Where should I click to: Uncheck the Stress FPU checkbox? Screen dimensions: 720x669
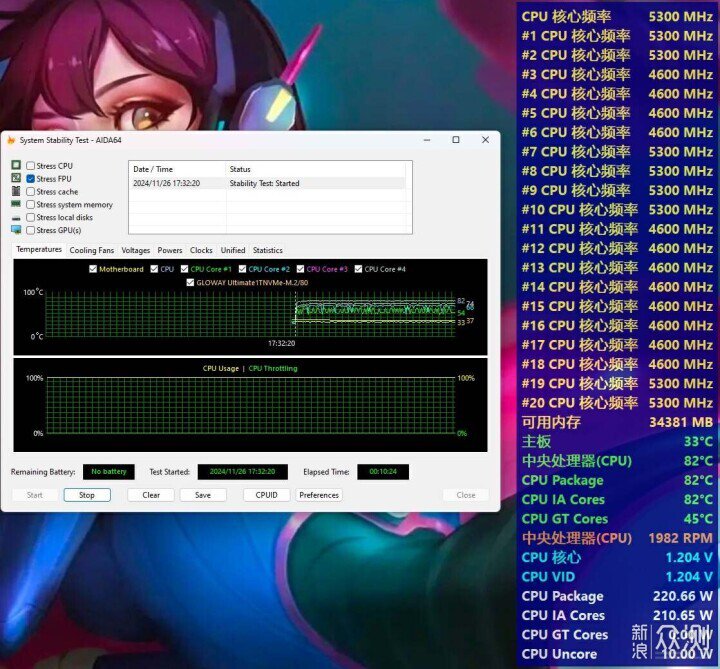pyautogui.click(x=31, y=179)
